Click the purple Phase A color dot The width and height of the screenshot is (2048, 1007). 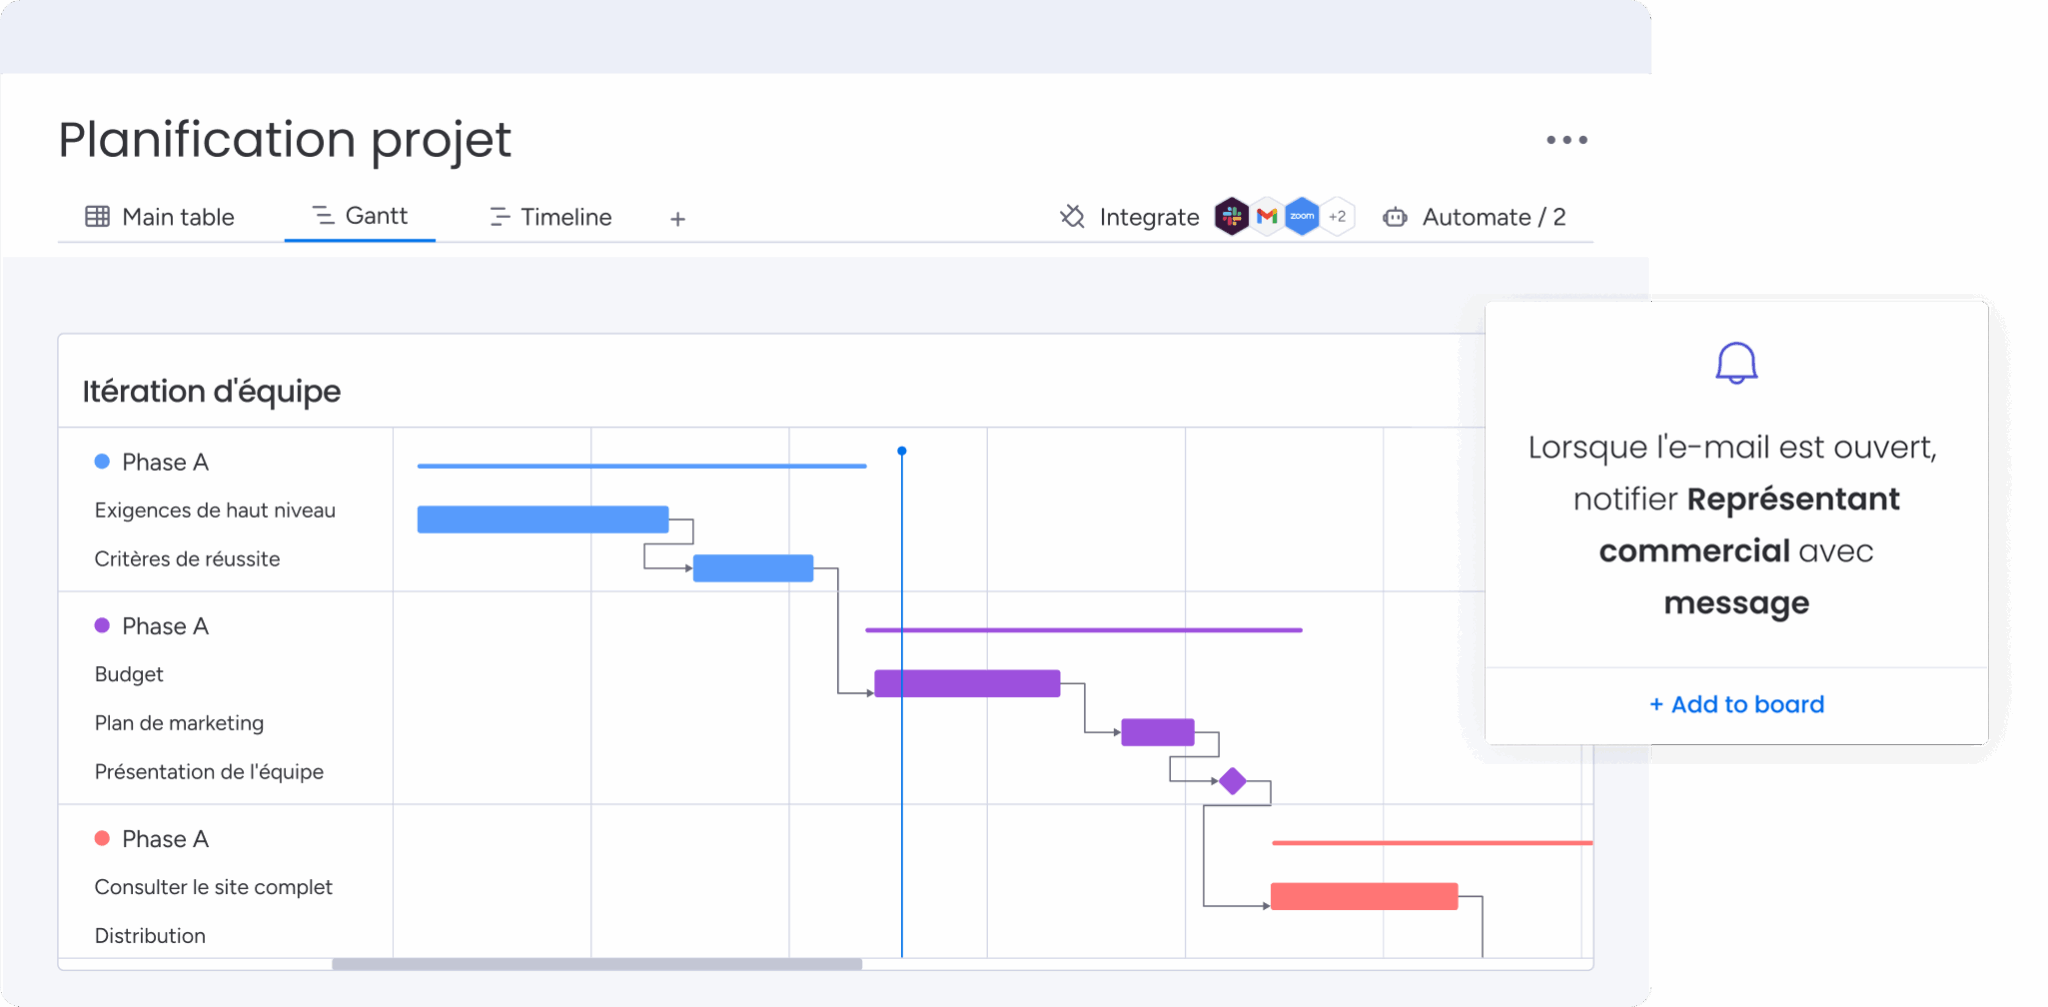point(102,625)
